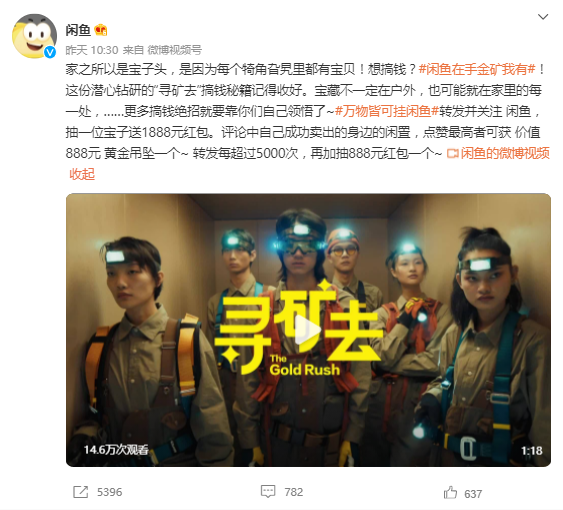
Task: Click the 微博视频号 source link
Action: (175, 50)
